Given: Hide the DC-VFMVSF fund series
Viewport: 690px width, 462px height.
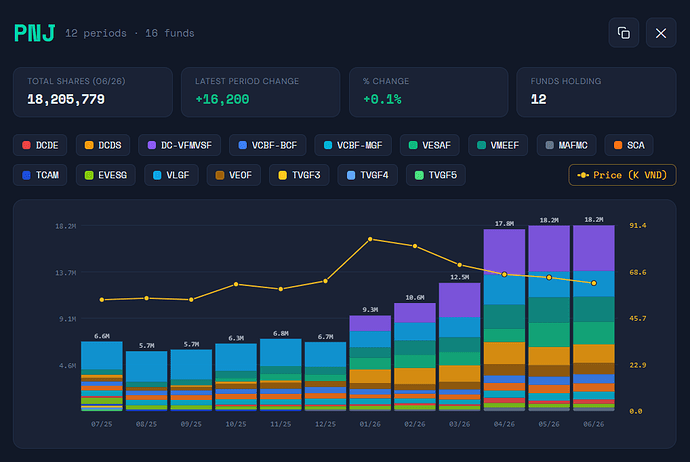Looking at the screenshot, I should [x=180, y=145].
